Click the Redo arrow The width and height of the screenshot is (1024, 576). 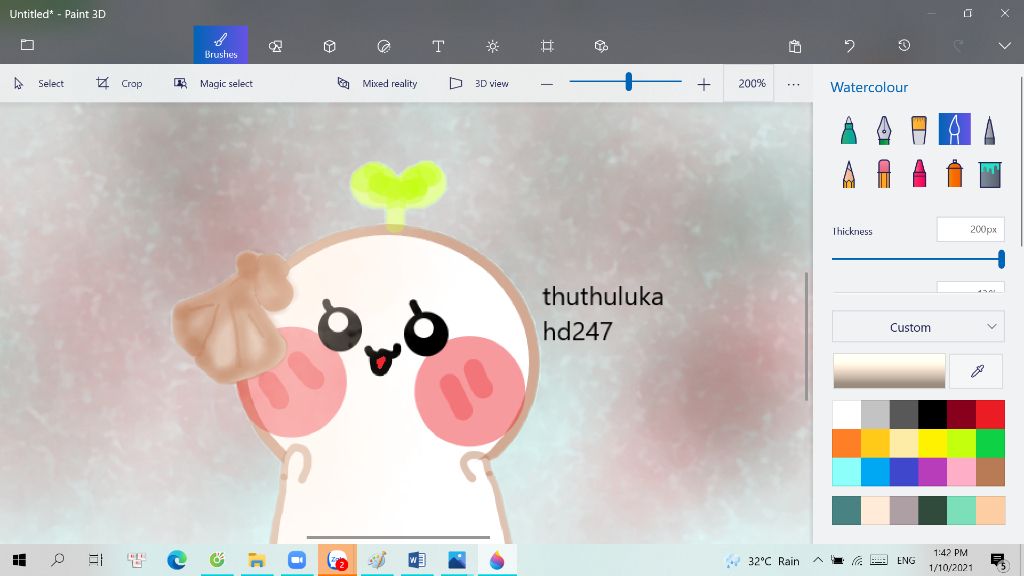coord(958,46)
